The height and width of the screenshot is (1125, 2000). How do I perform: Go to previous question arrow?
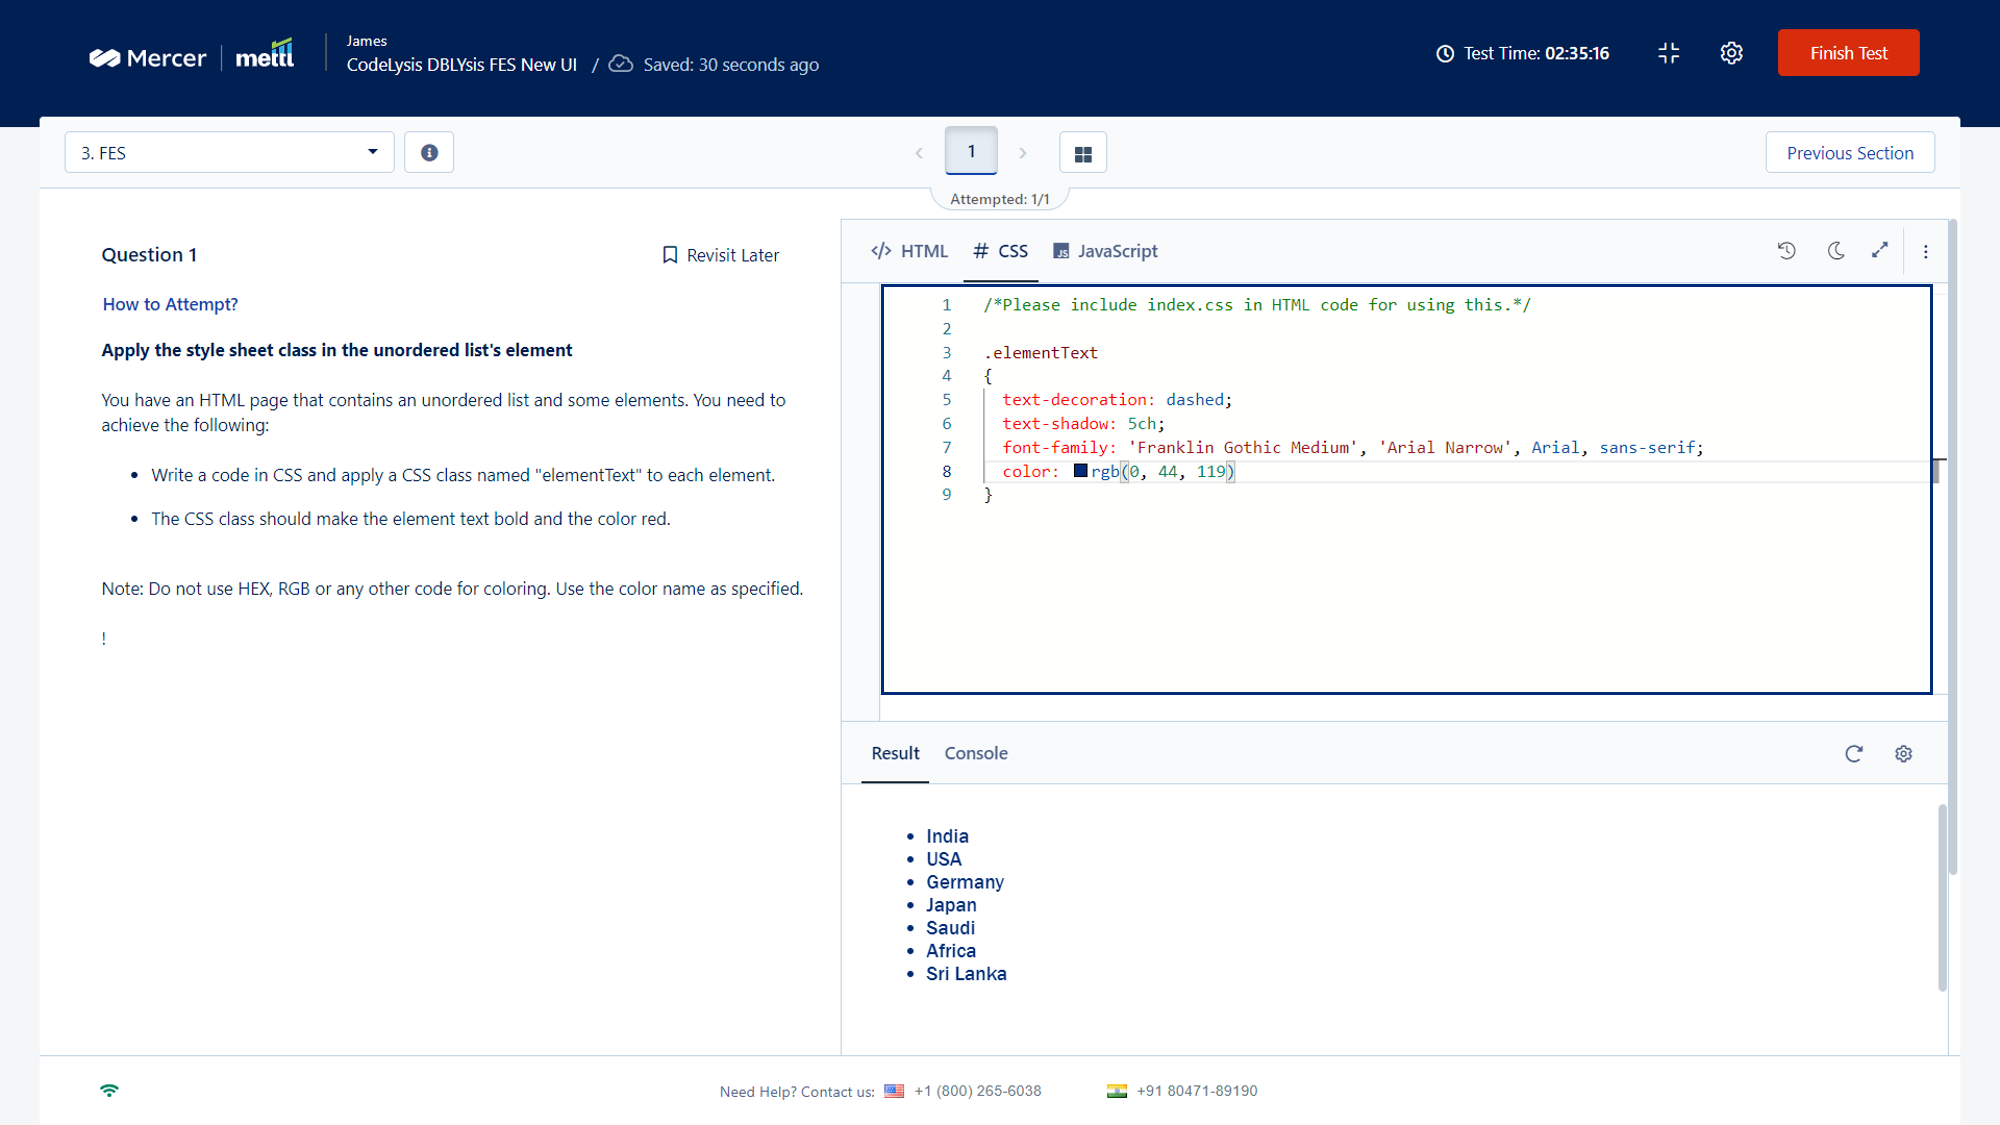click(x=919, y=153)
